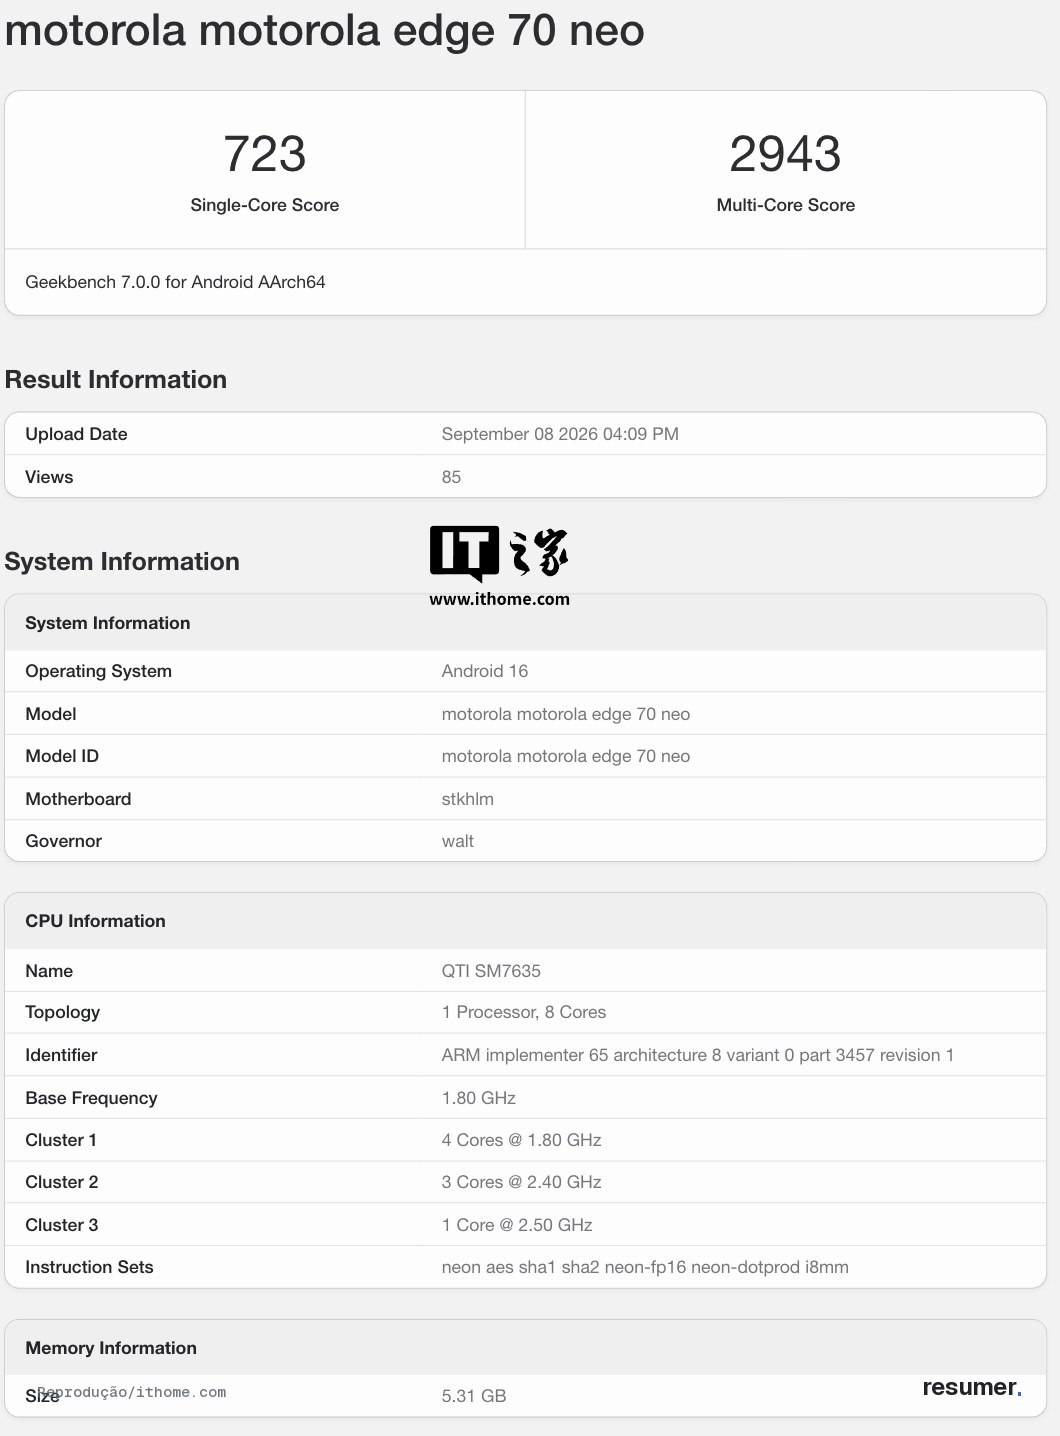The height and width of the screenshot is (1436, 1060).
Task: Click the 'Result Information' heading
Action: click(x=116, y=380)
